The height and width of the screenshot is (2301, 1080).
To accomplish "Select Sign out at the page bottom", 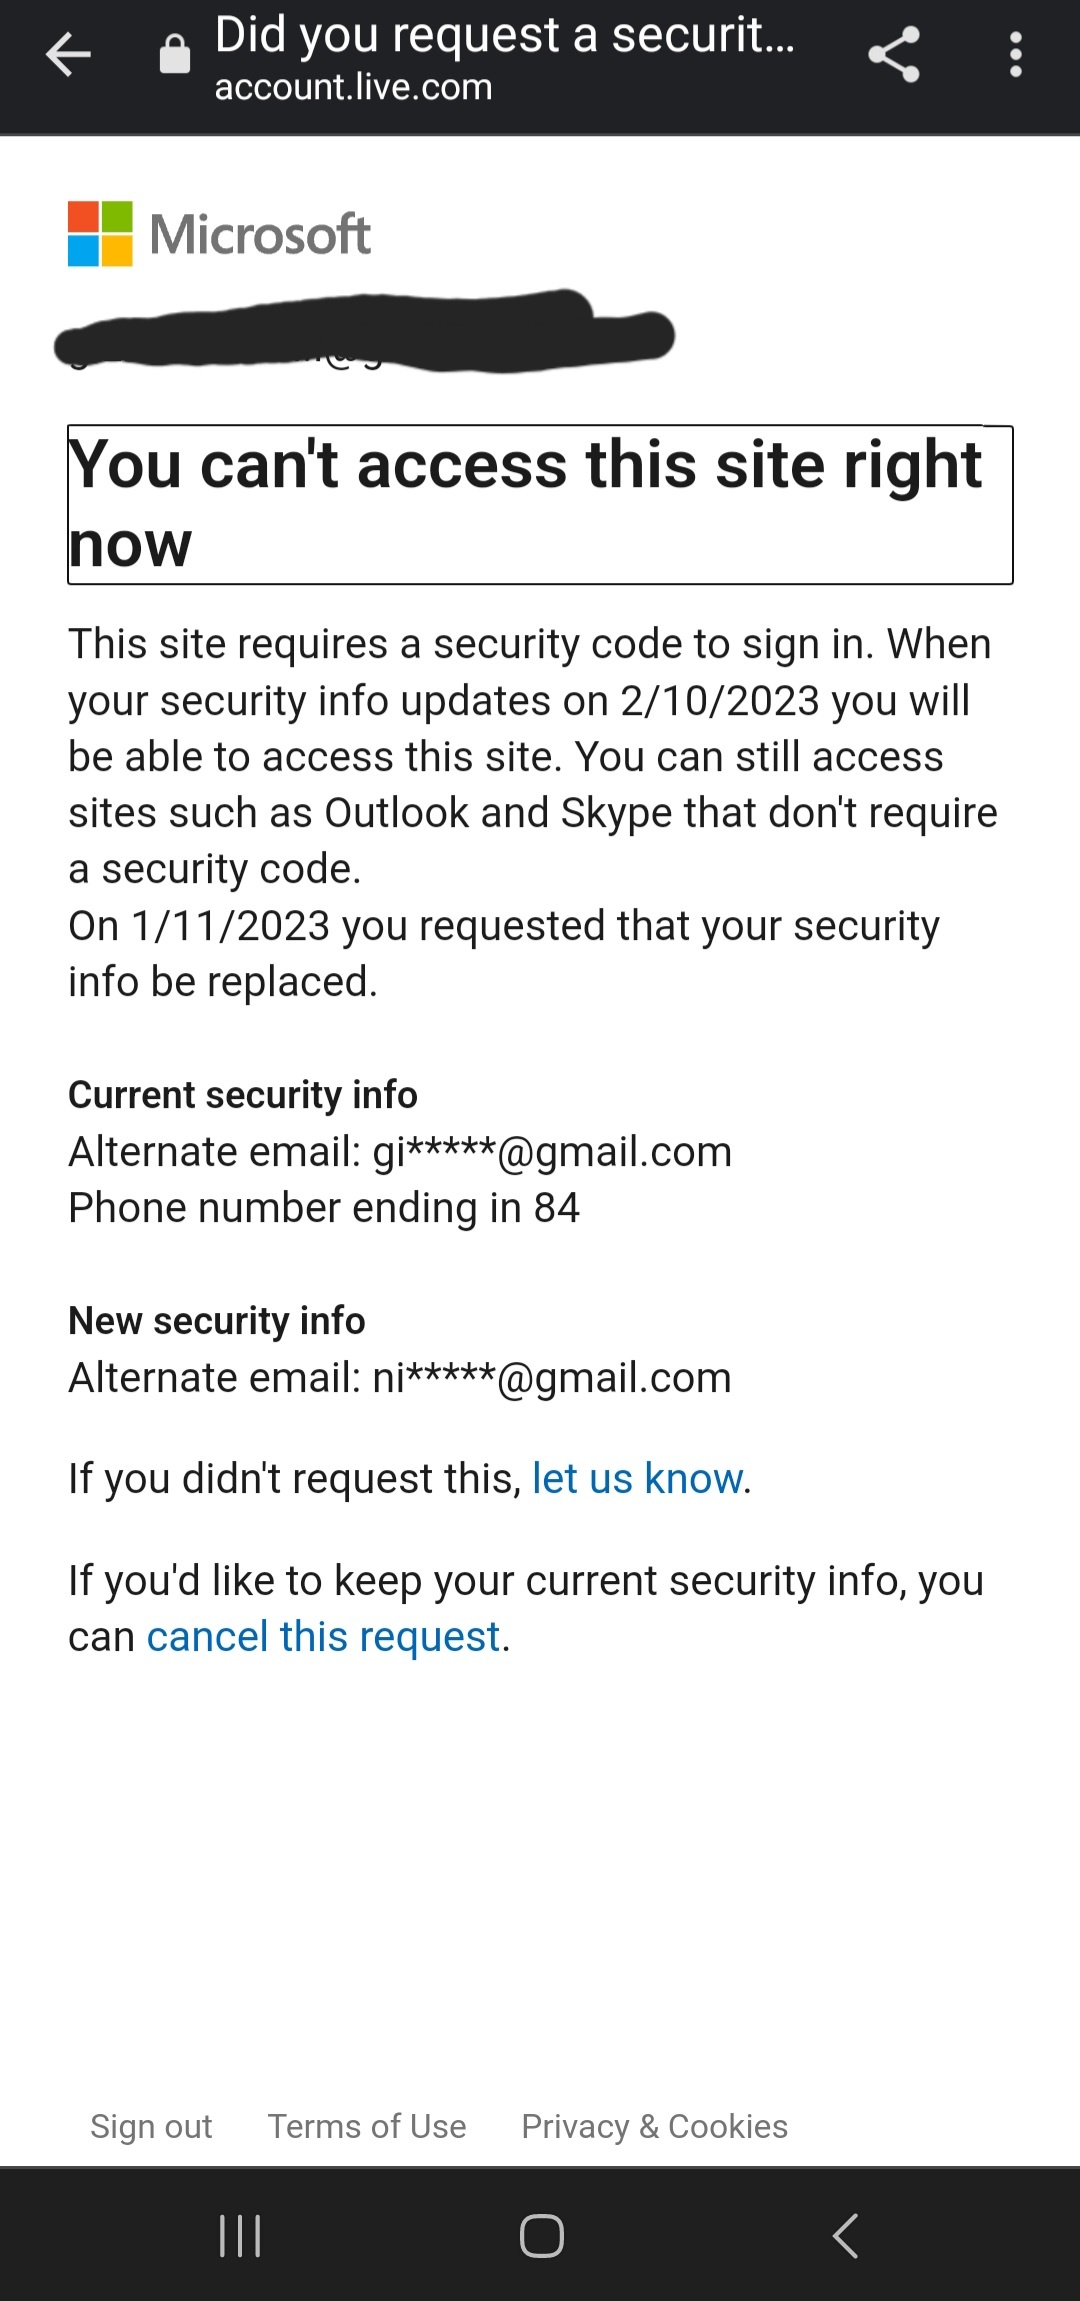I will click(151, 2126).
